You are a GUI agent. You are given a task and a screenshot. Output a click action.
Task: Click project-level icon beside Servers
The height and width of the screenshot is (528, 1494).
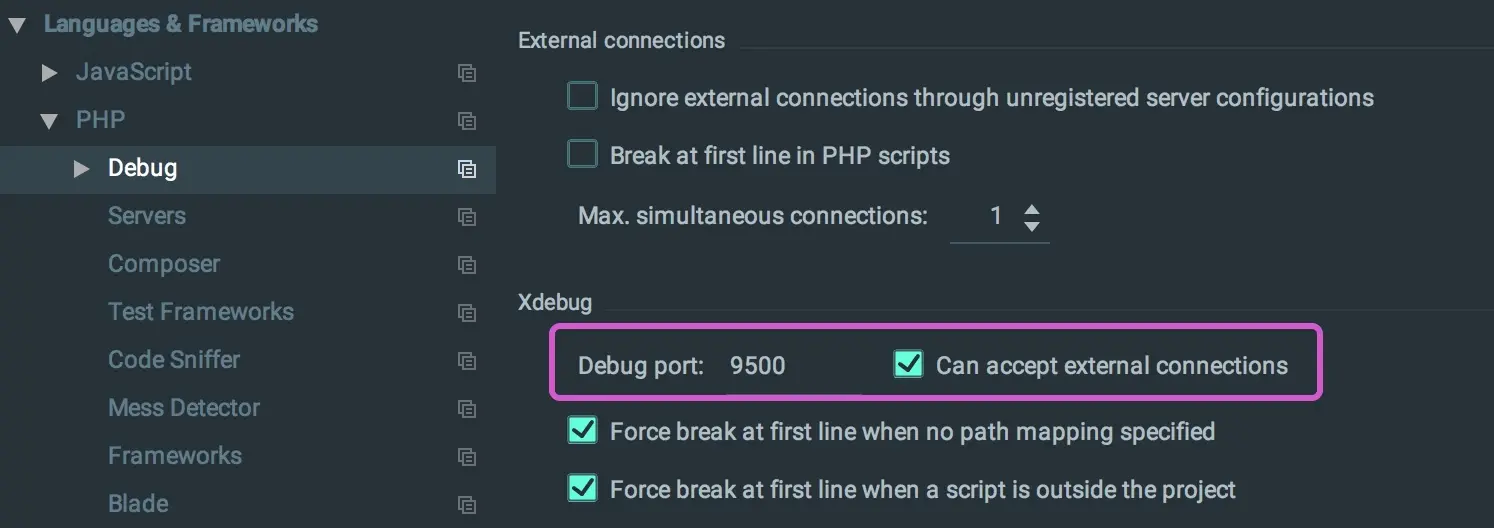pos(467,217)
